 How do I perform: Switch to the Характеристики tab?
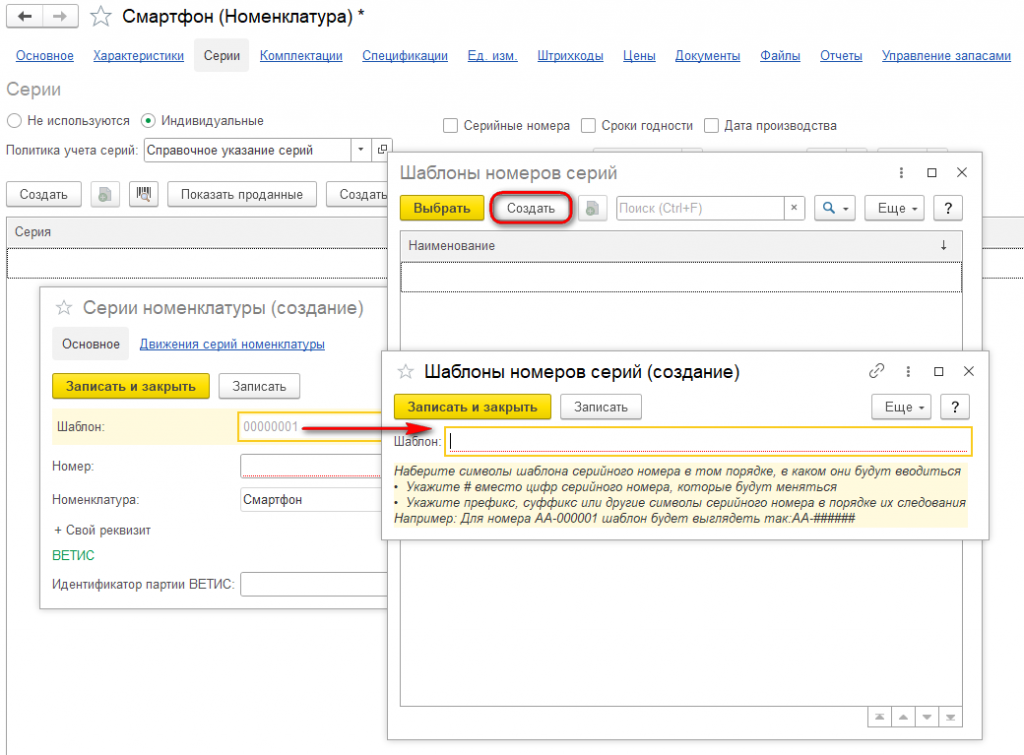tap(138, 56)
